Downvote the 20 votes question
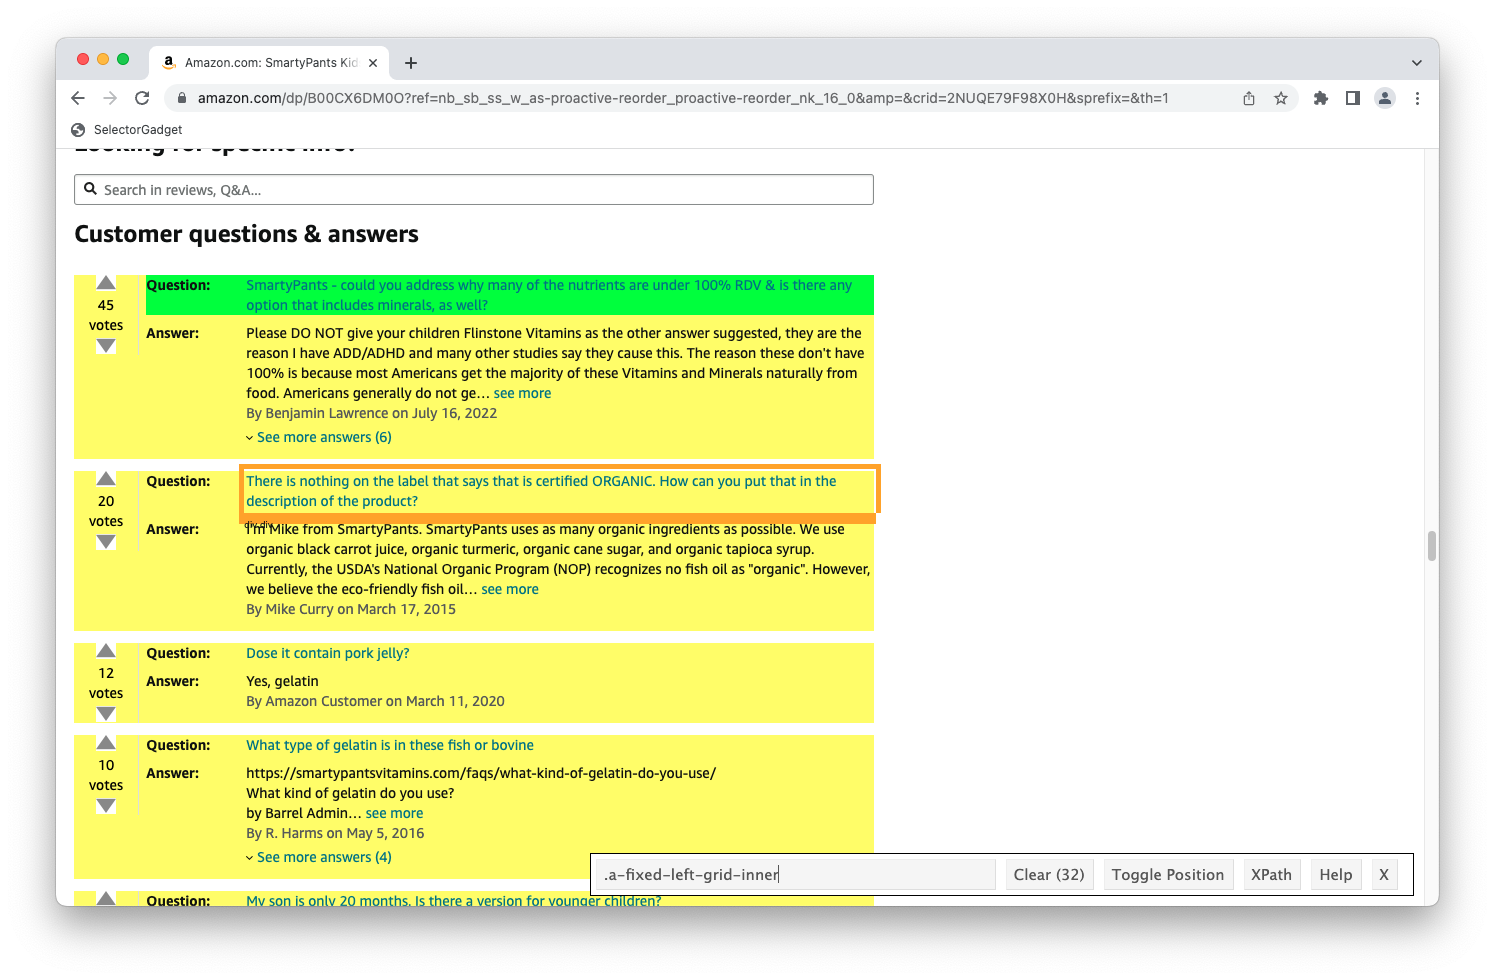1495x980 pixels. point(106,542)
